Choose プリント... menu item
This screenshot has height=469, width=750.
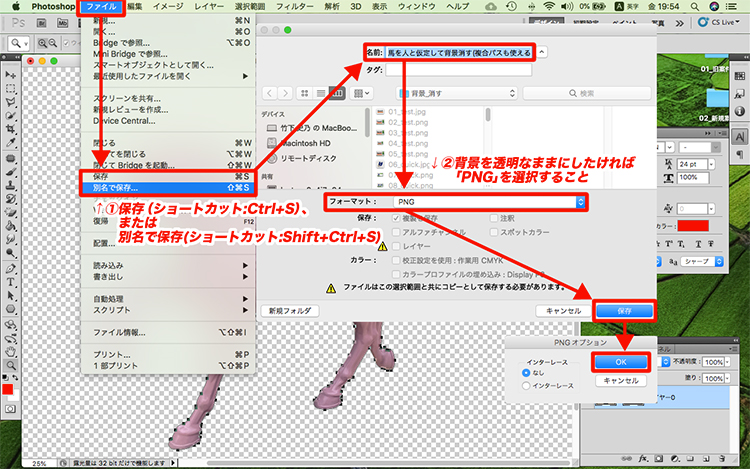(x=167, y=354)
